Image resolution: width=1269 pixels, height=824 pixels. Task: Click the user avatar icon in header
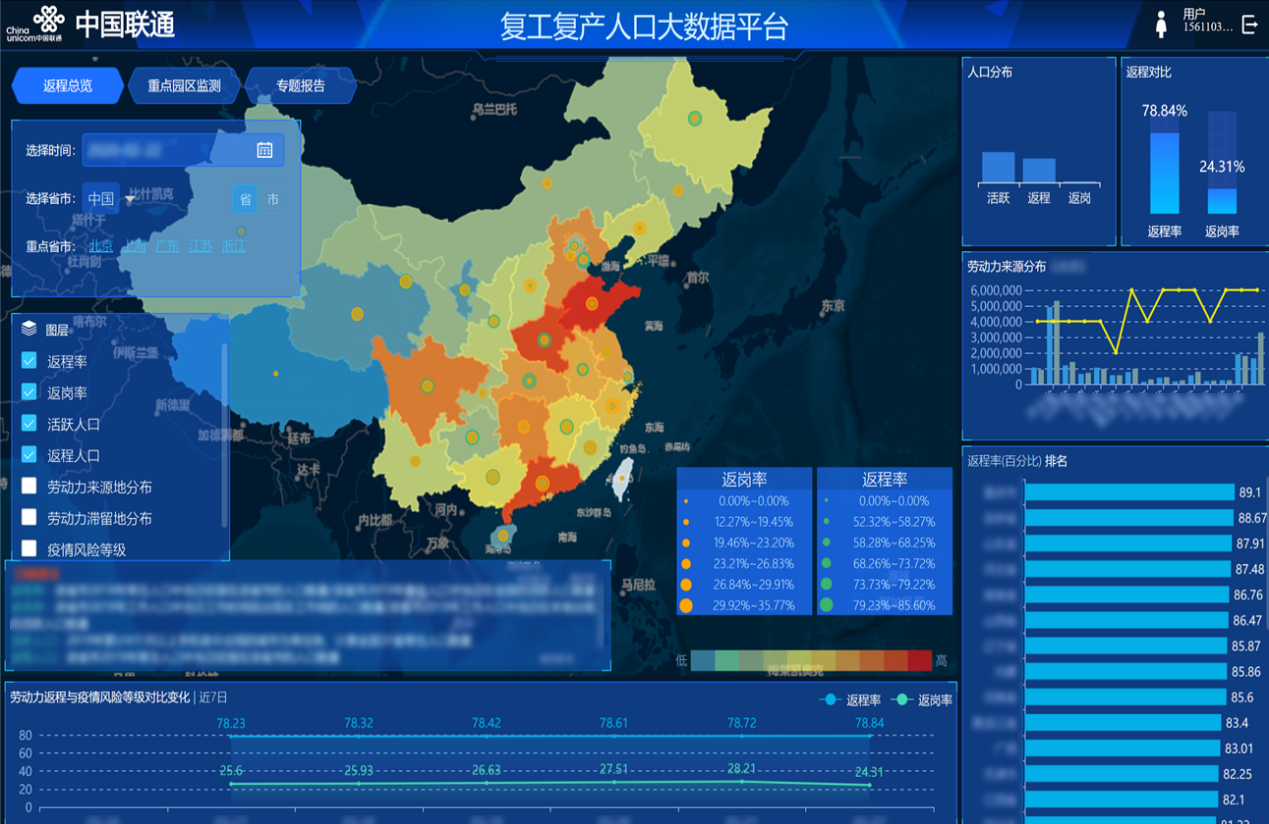click(x=1161, y=25)
